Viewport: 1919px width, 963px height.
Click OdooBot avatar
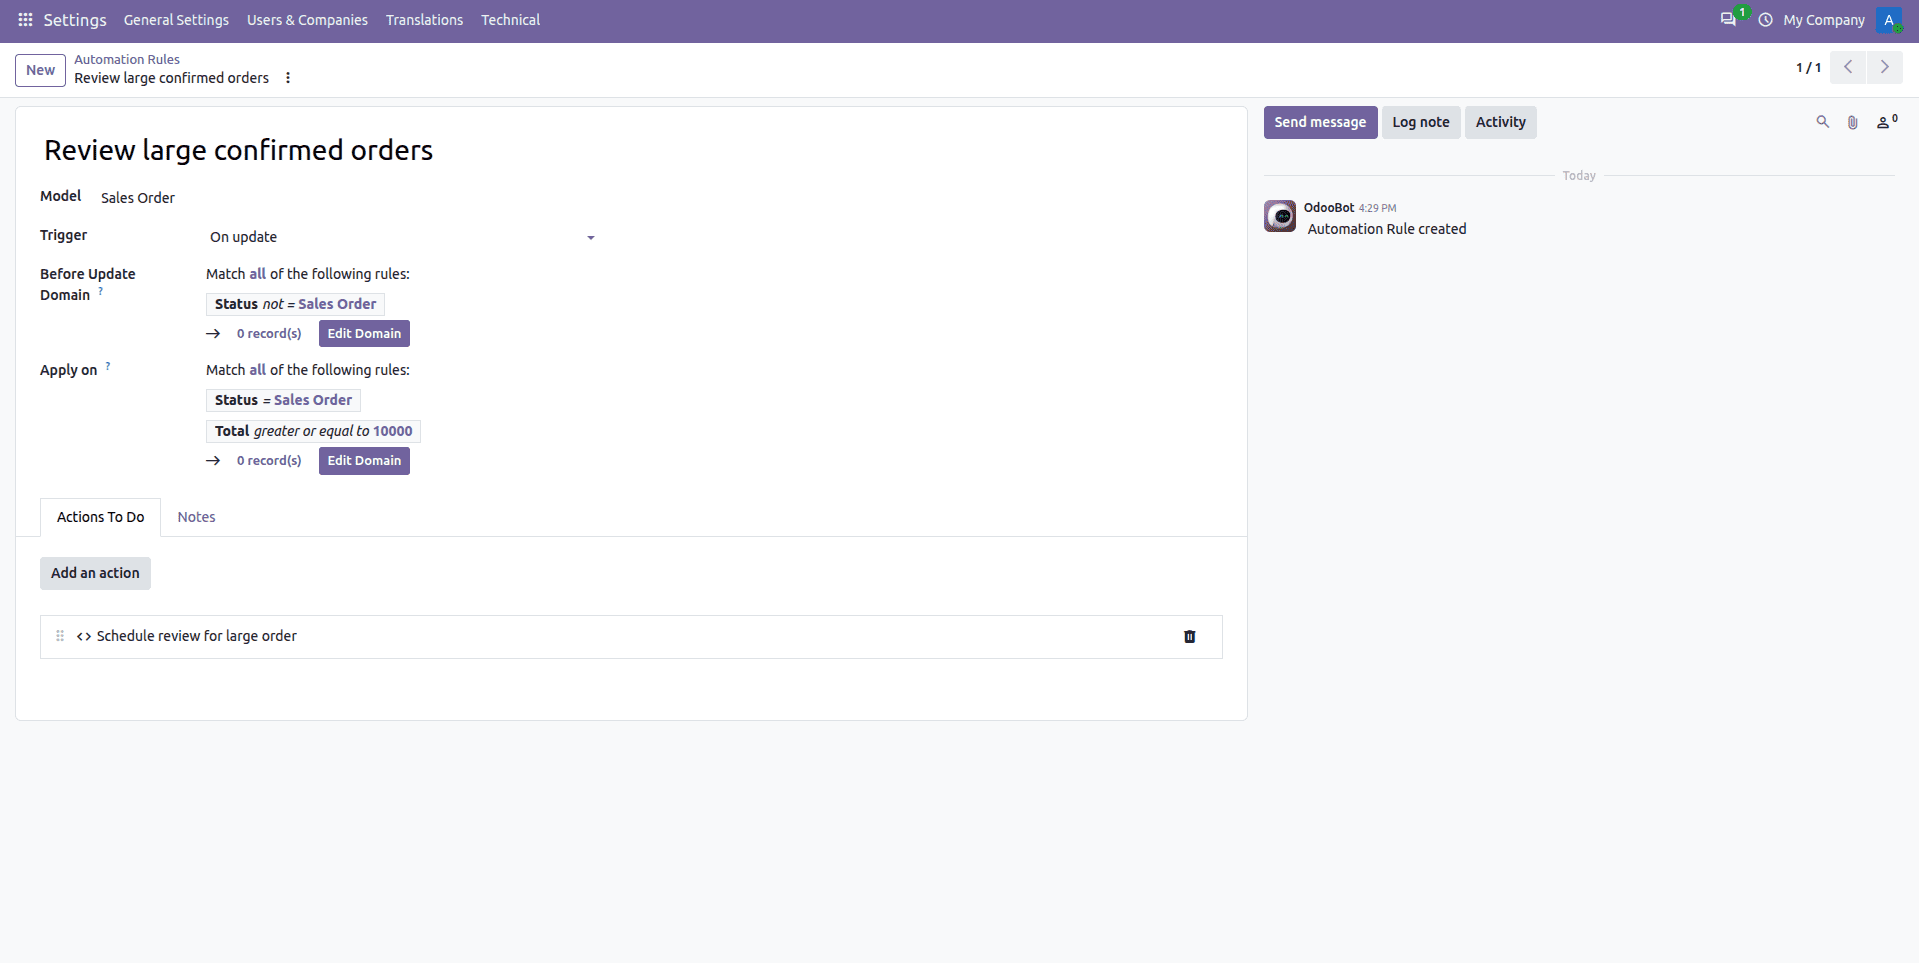1280,216
